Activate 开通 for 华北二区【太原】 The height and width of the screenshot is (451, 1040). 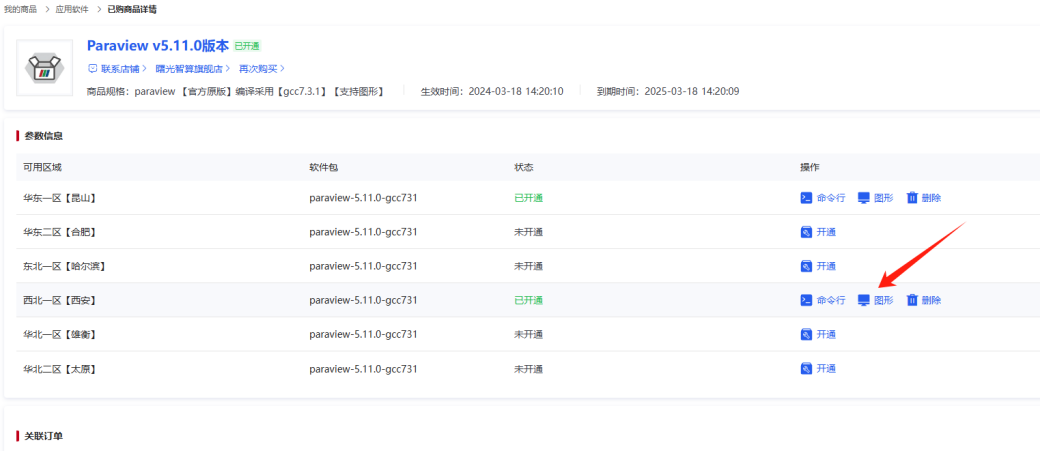pyautogui.click(x=818, y=369)
